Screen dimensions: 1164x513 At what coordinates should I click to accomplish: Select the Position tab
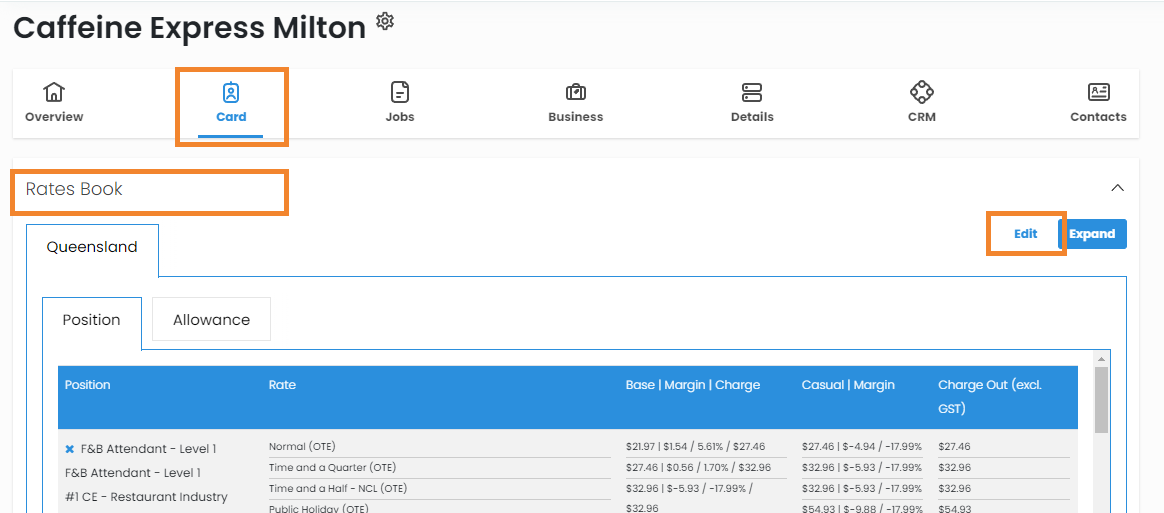[92, 320]
